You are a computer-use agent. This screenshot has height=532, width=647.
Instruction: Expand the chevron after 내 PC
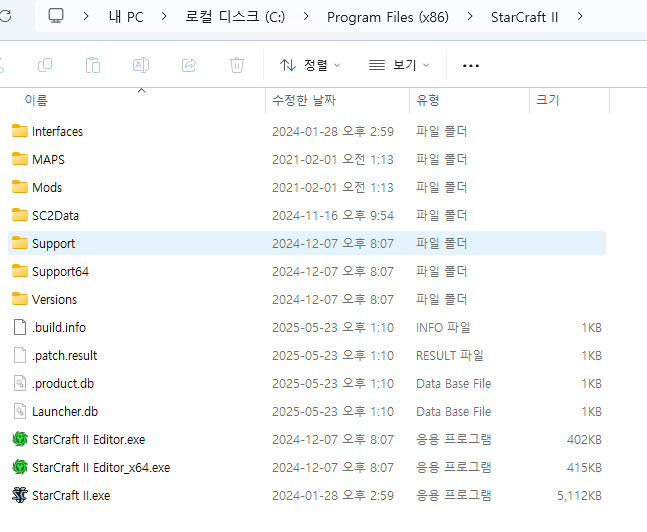coord(164,17)
